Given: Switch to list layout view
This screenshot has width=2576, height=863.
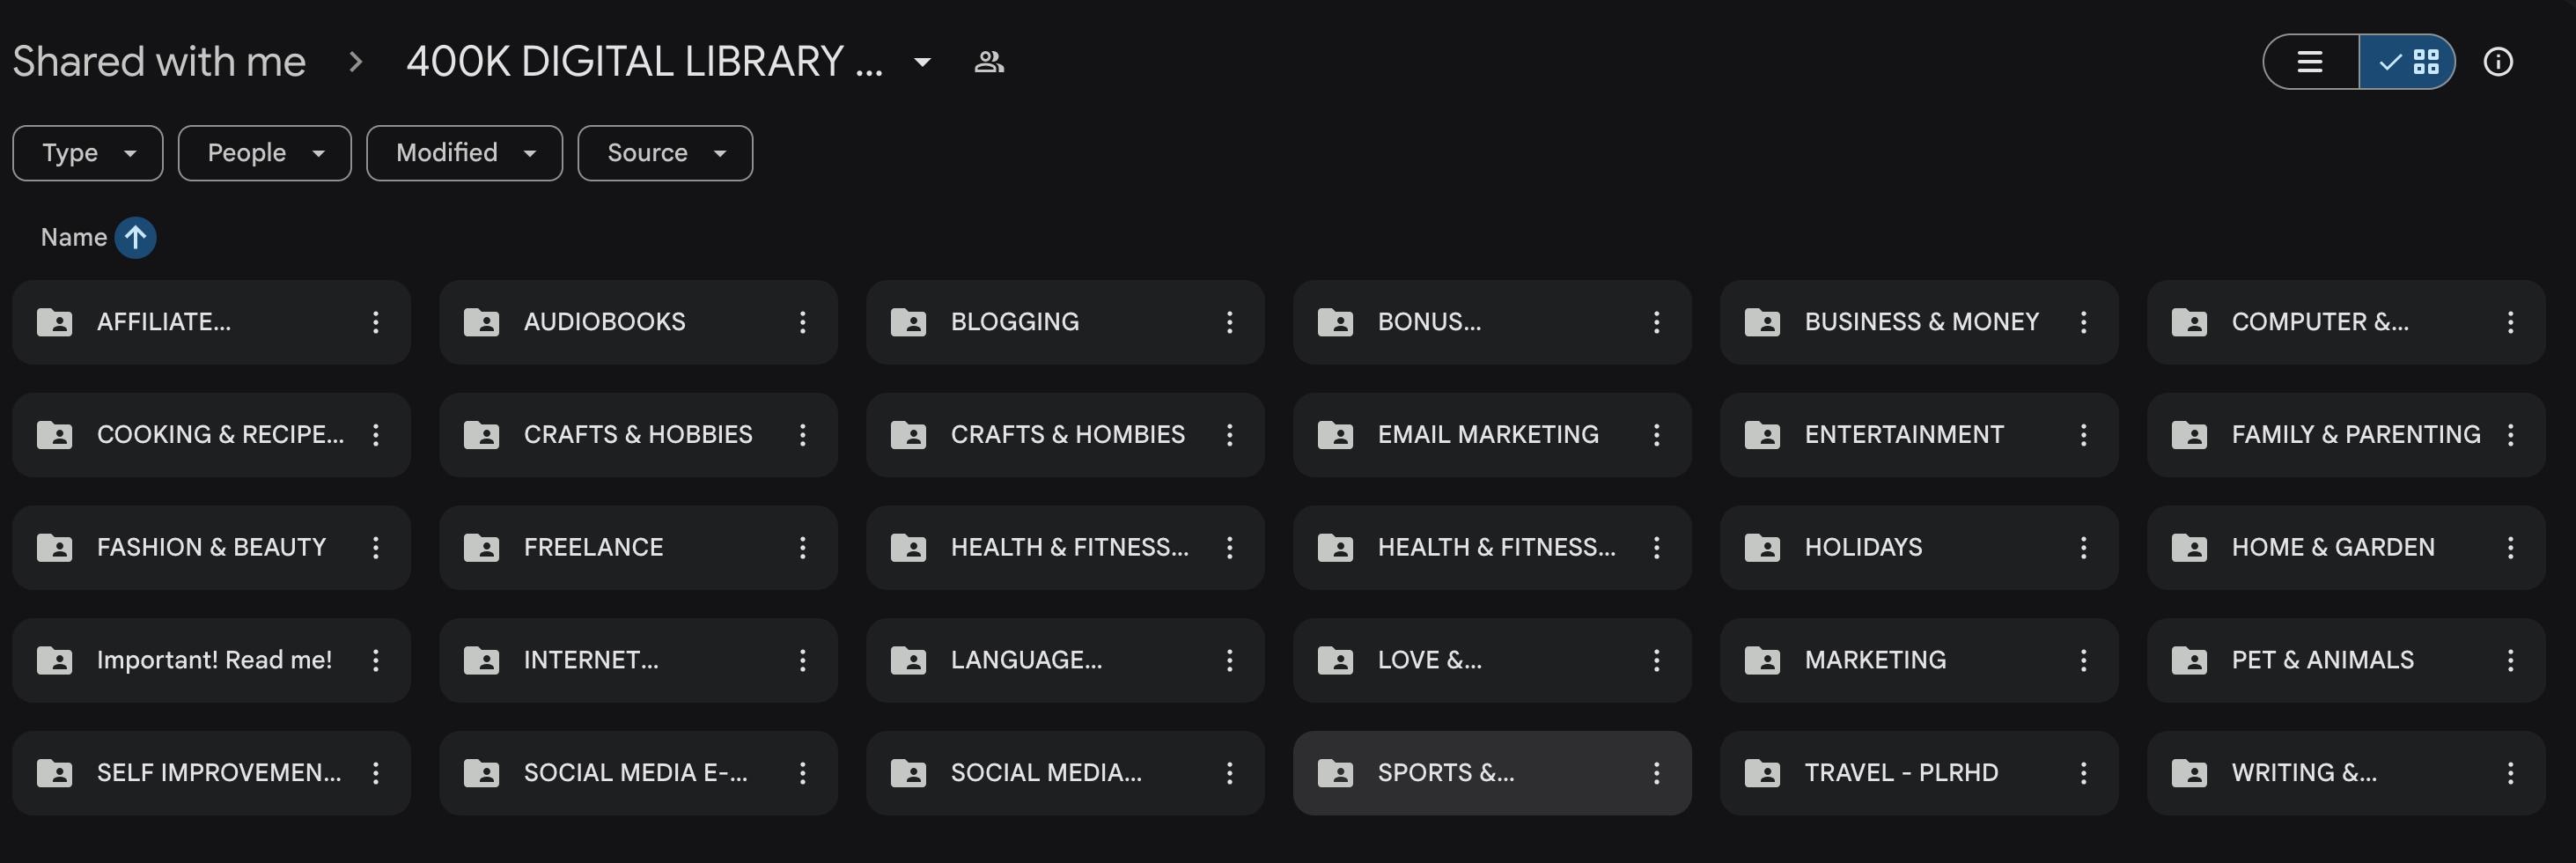Looking at the screenshot, I should tap(2310, 62).
